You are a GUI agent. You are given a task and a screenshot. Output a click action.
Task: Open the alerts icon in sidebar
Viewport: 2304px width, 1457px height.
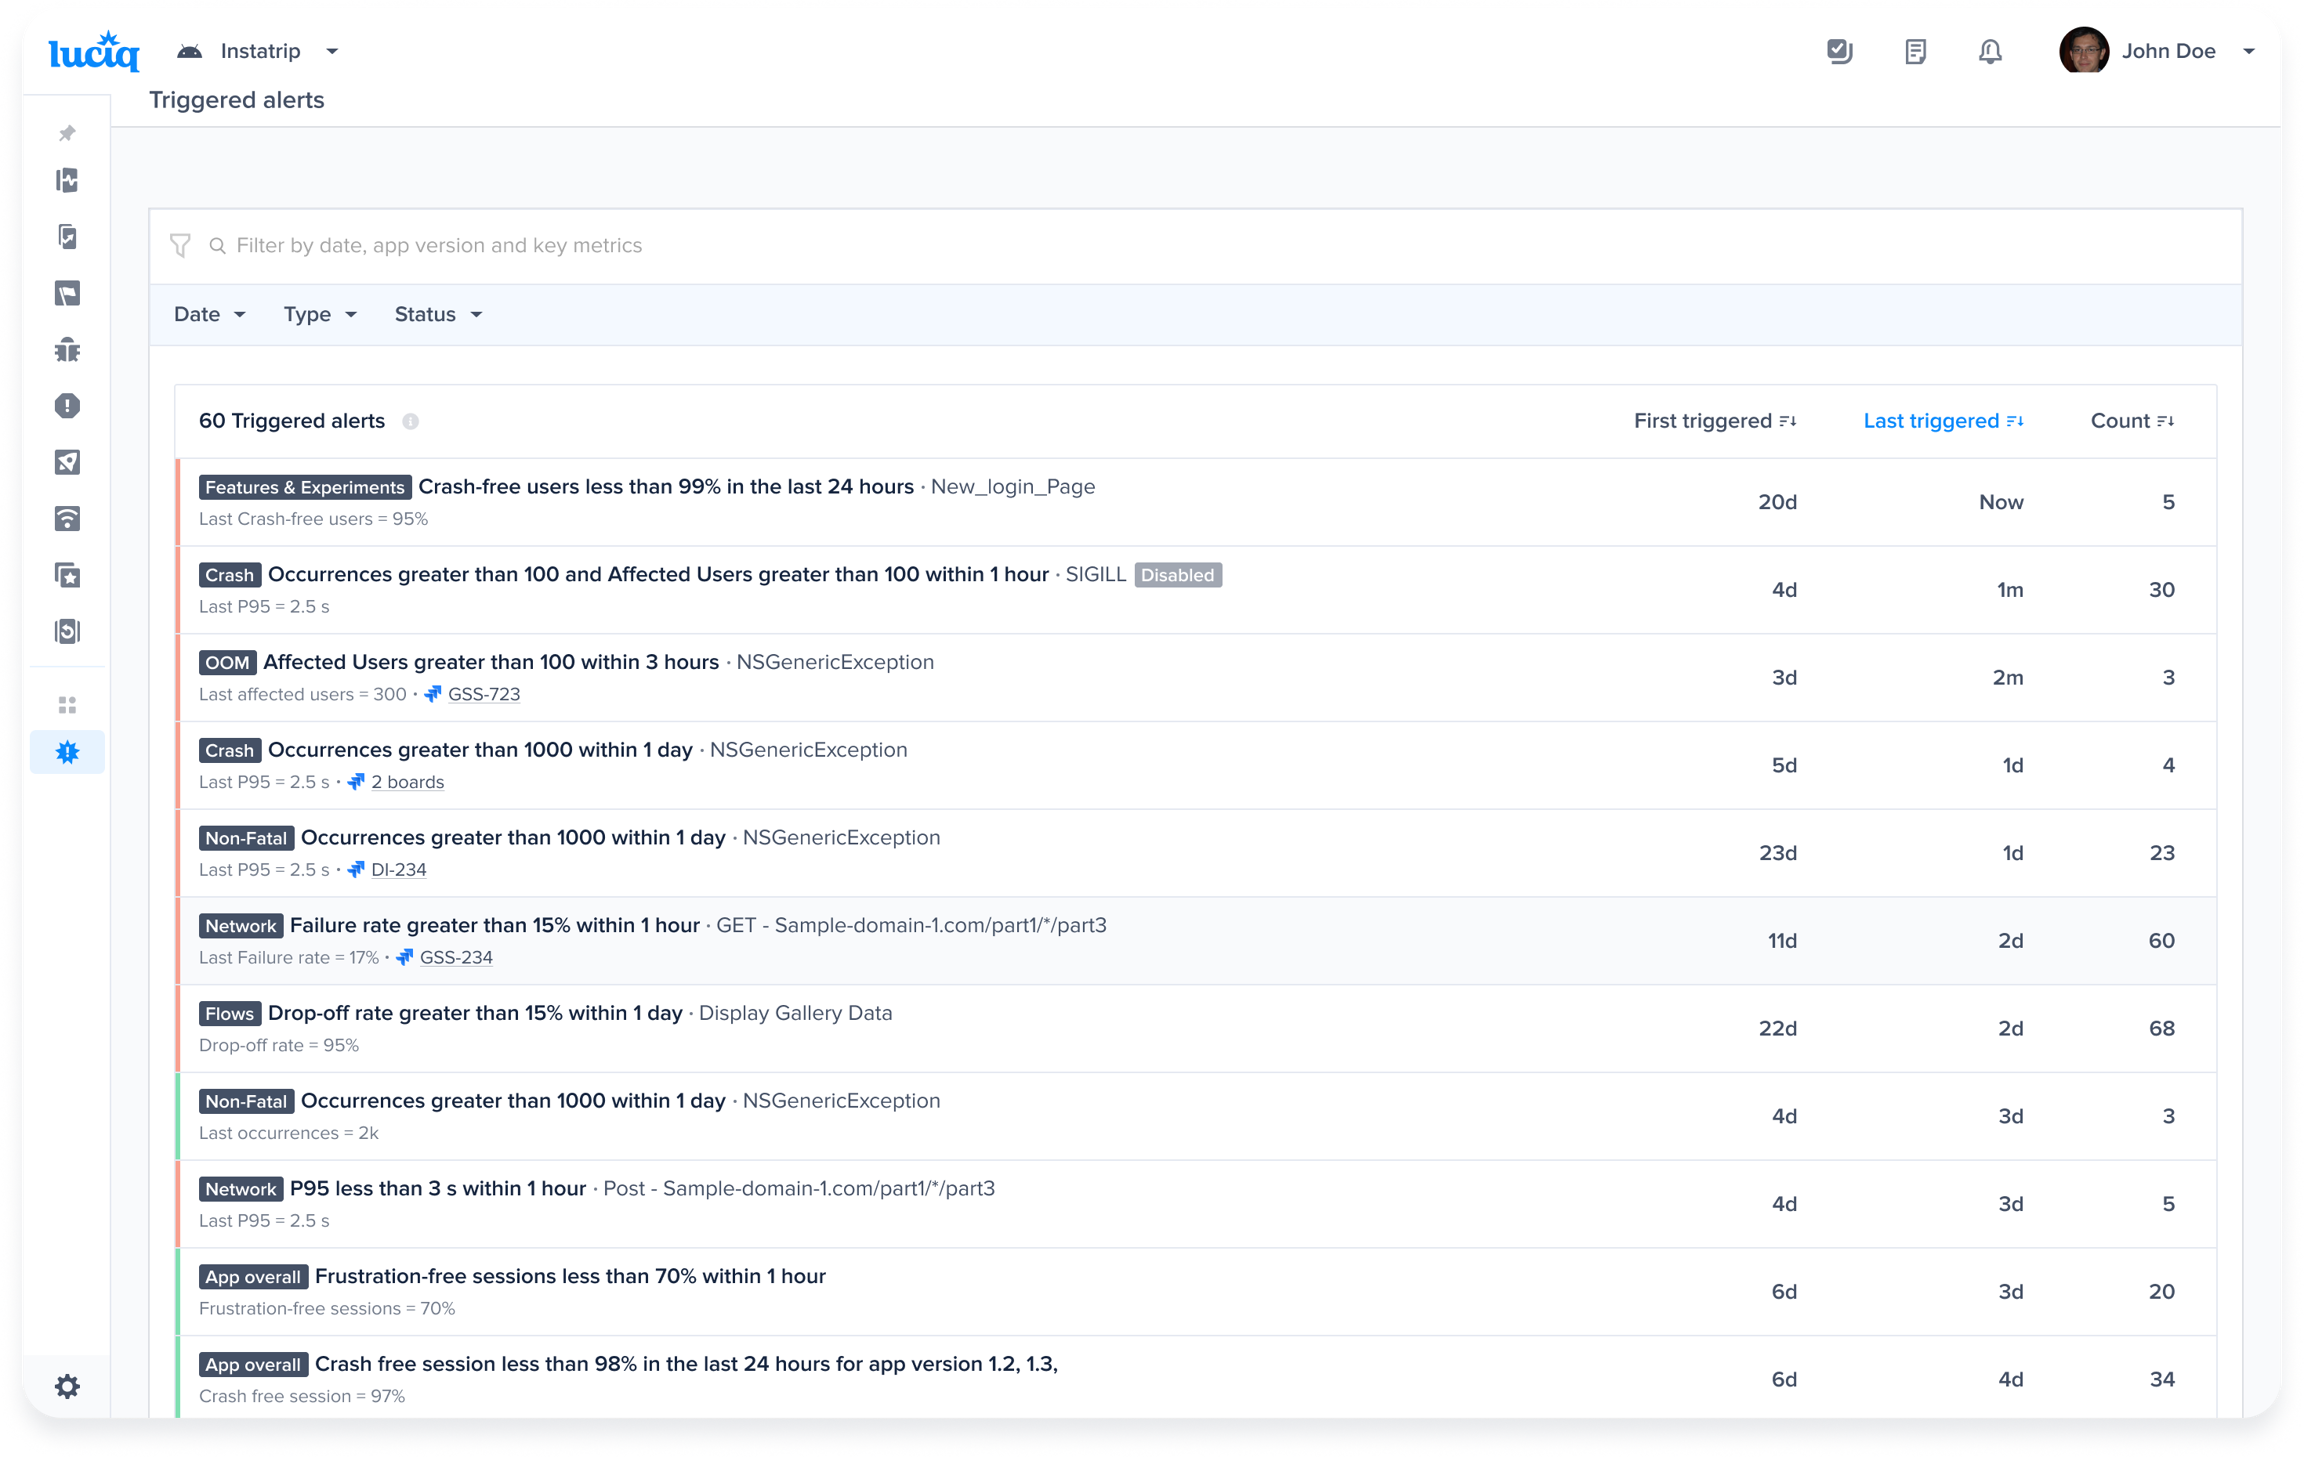(x=67, y=752)
